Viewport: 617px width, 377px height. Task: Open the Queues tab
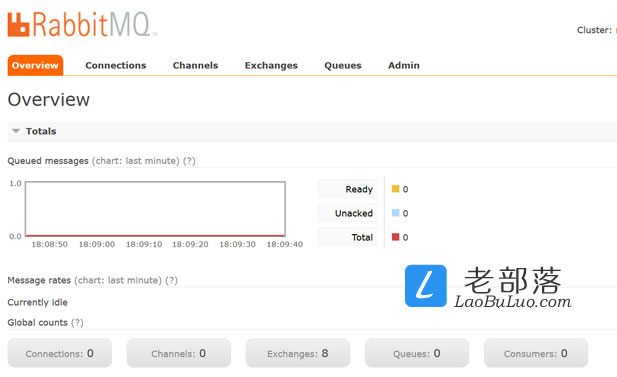pos(343,65)
